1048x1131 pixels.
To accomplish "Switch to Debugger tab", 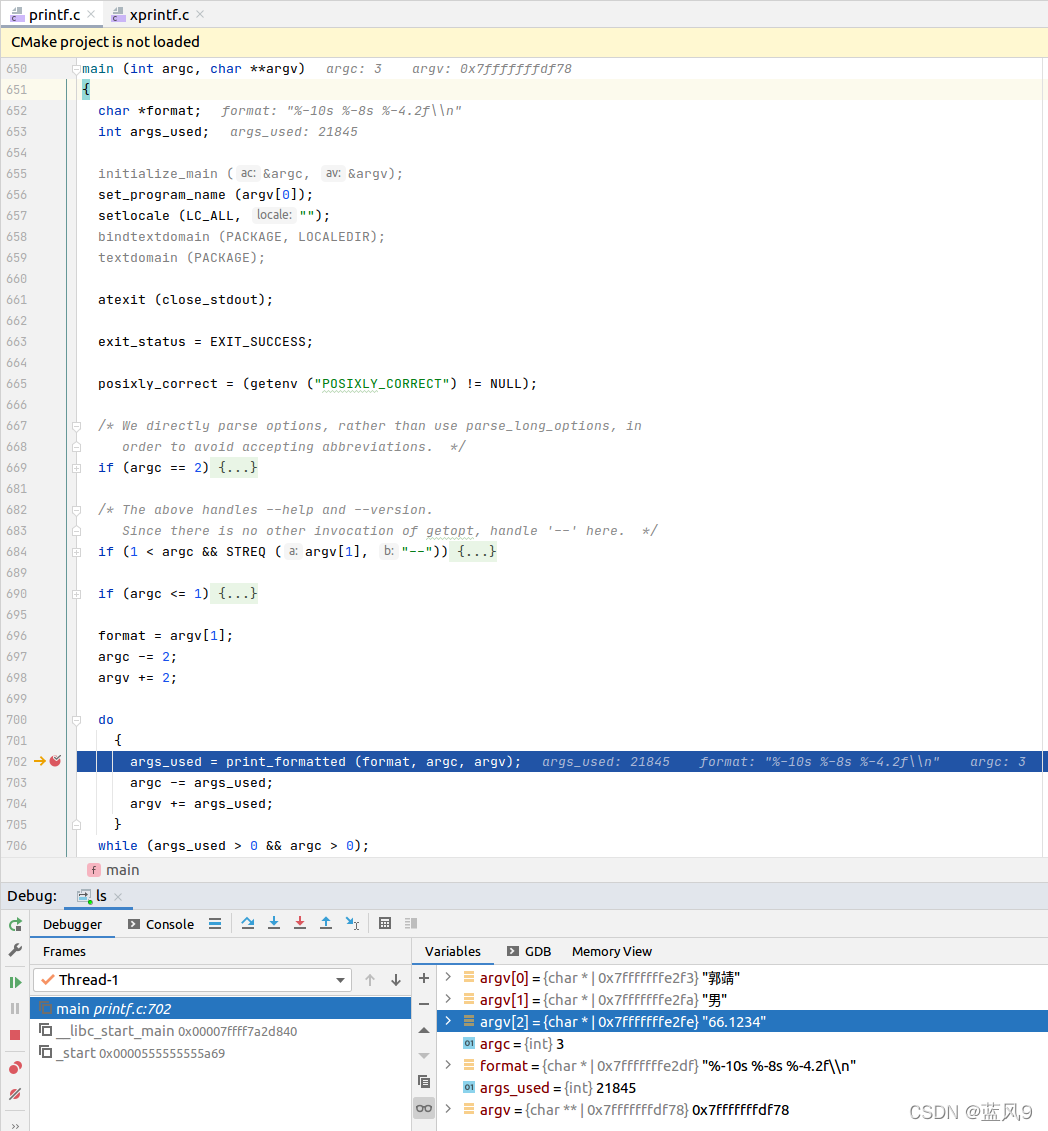I will (x=72, y=924).
